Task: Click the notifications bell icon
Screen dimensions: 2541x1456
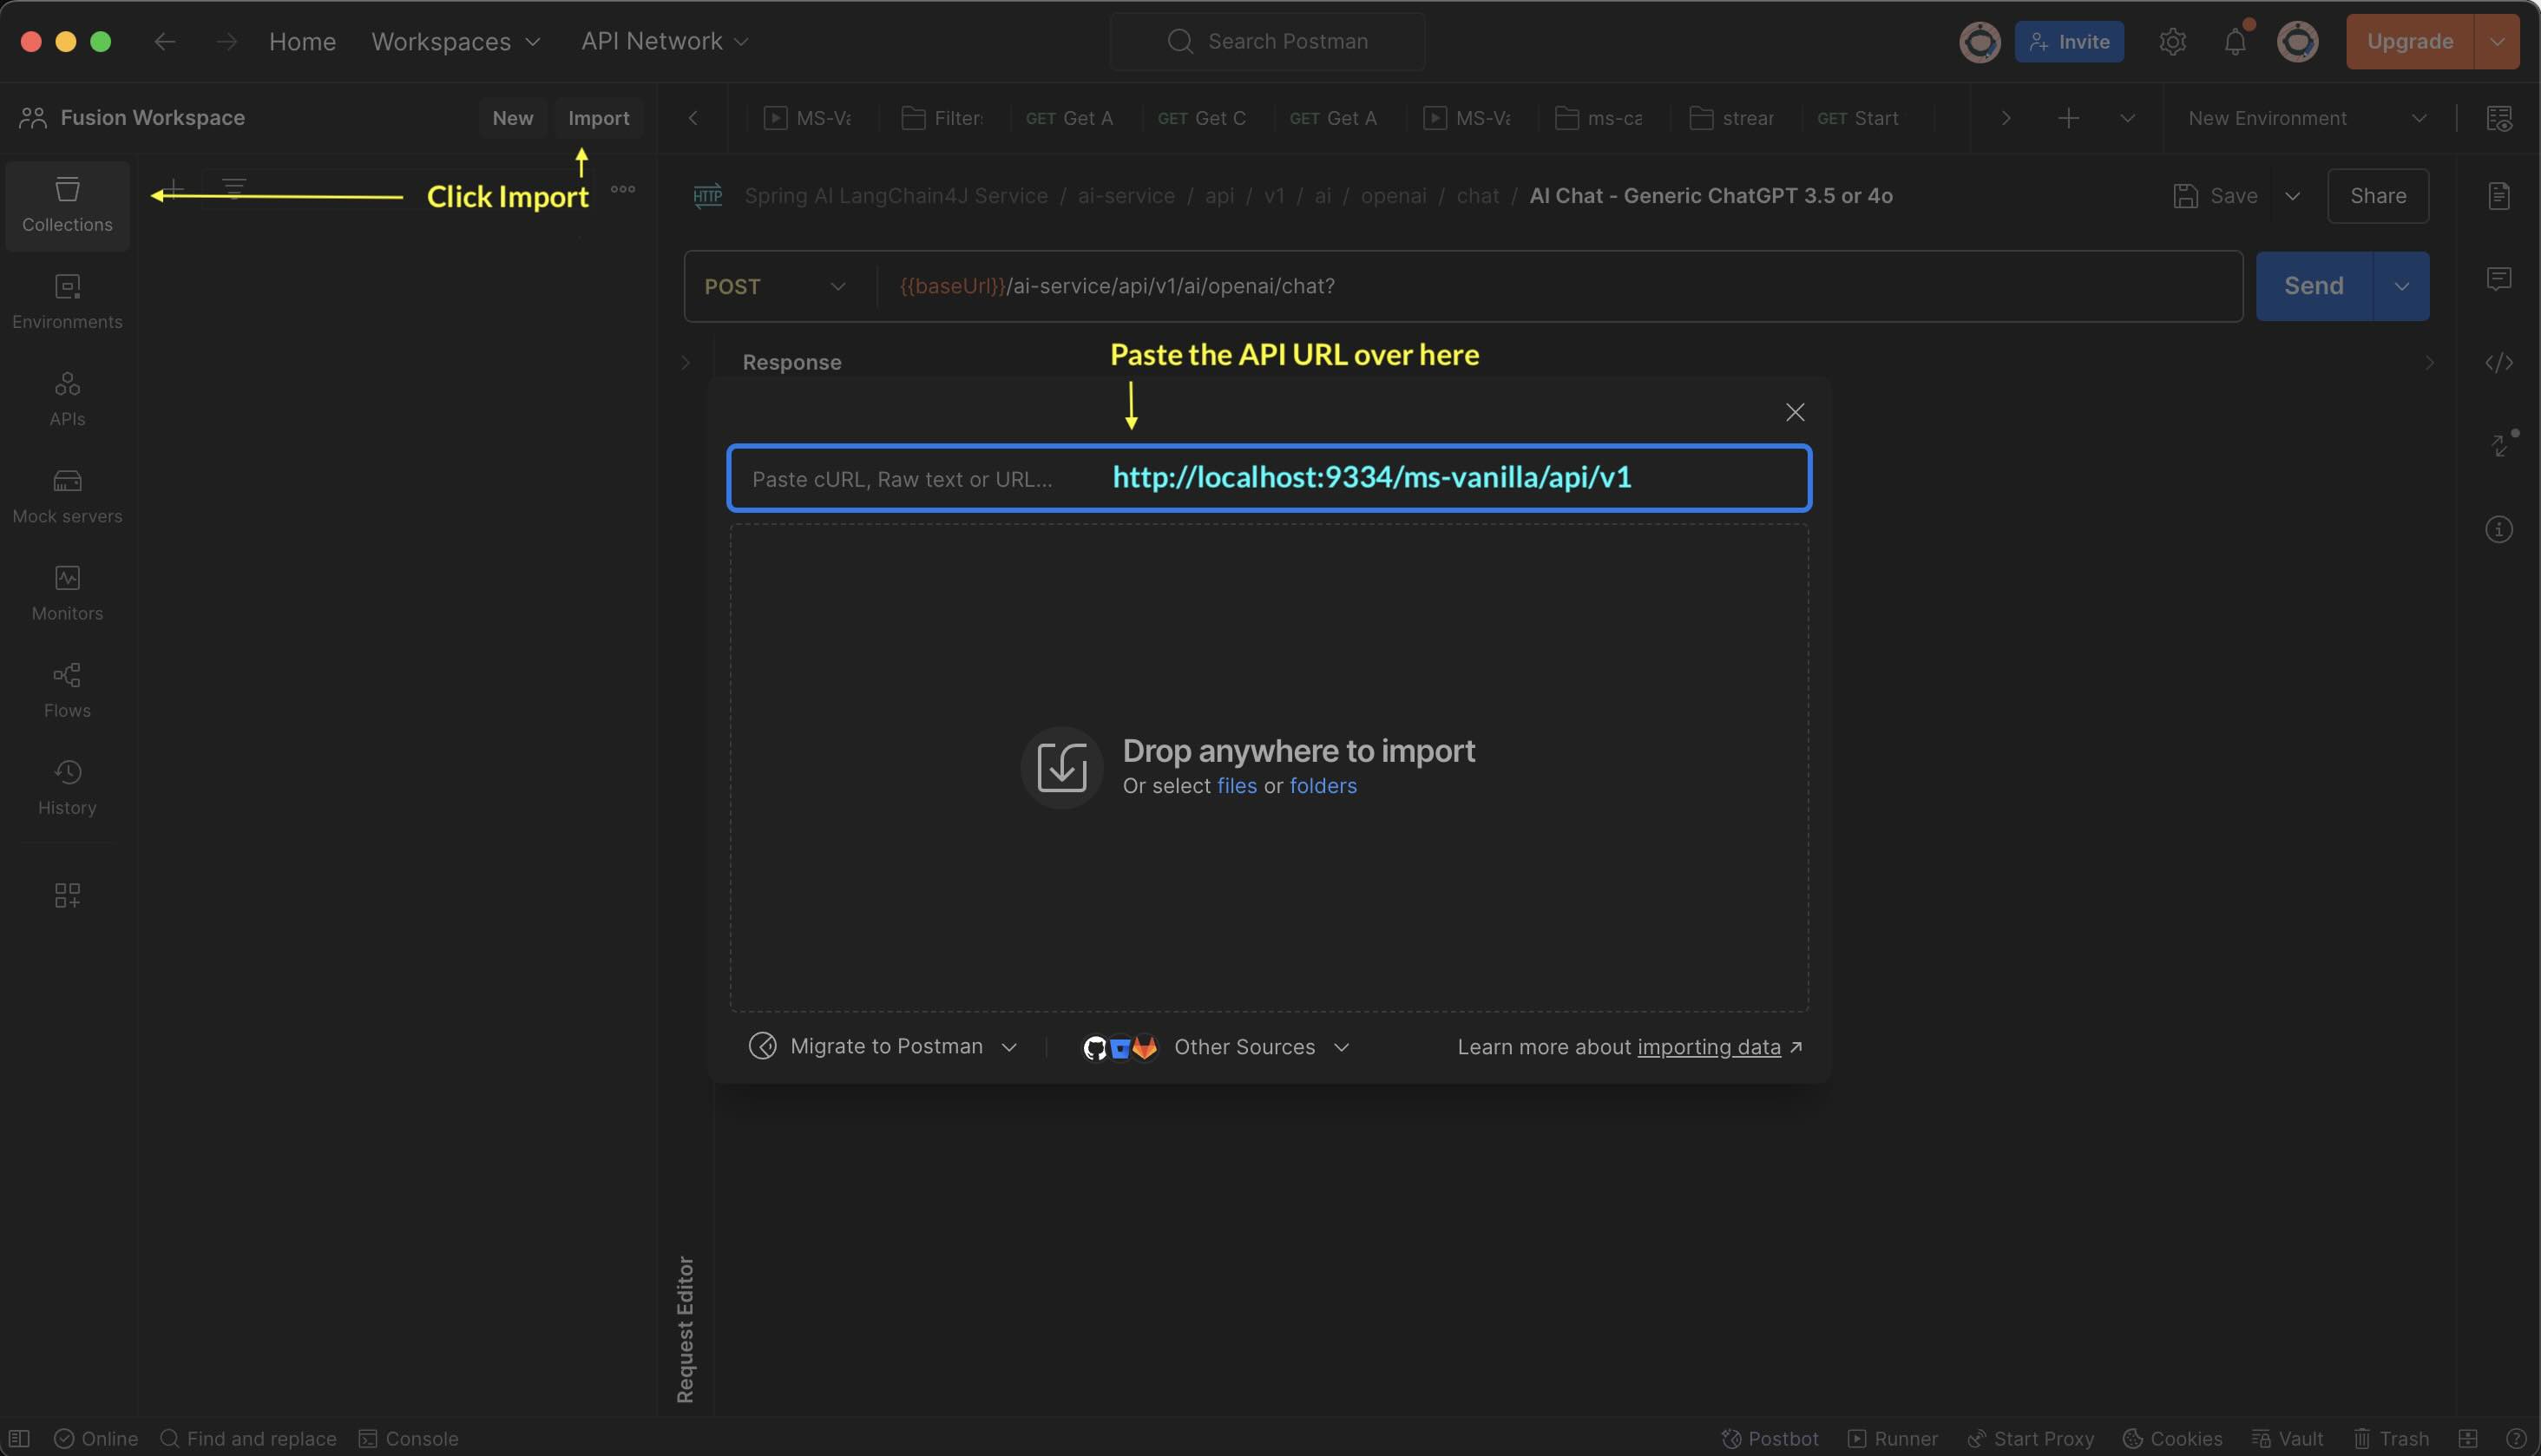Action: coord(2234,42)
